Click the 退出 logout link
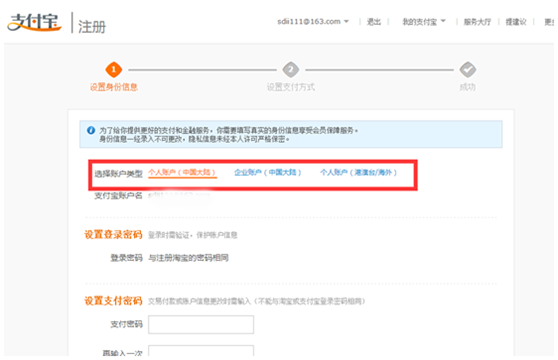The image size is (558, 360). pos(374,22)
